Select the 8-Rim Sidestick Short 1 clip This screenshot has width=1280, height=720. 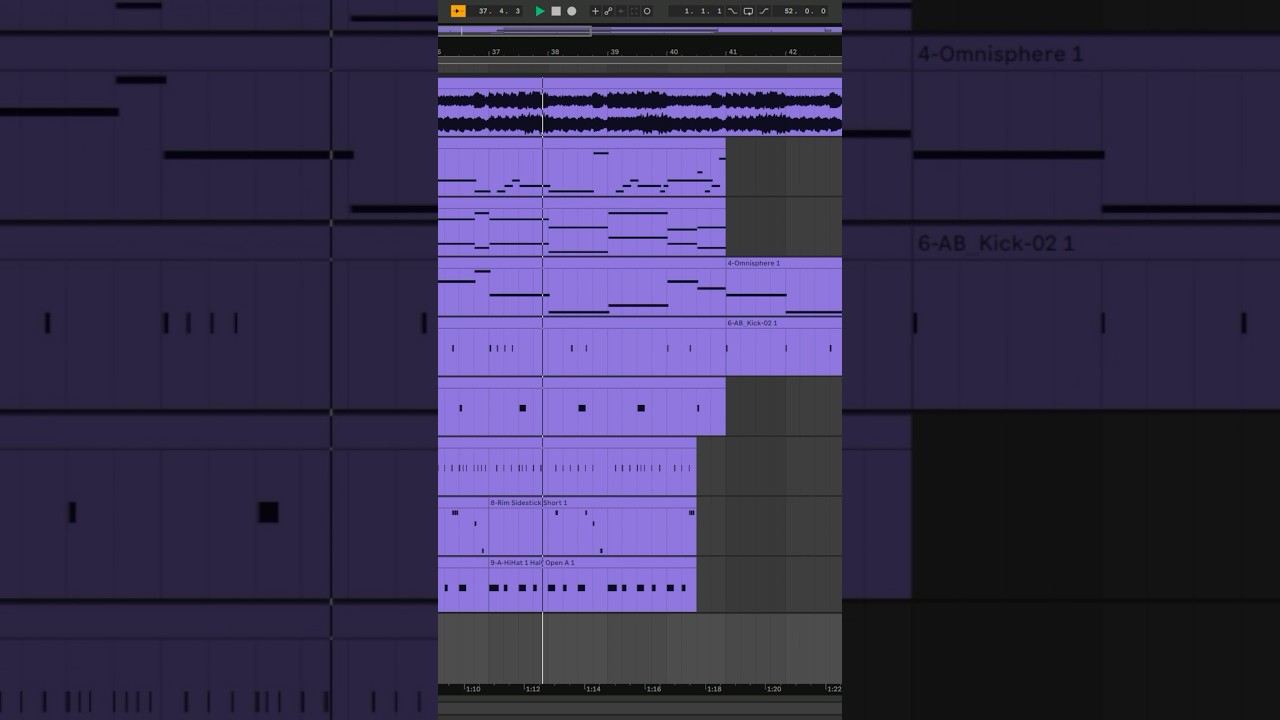[592, 527]
